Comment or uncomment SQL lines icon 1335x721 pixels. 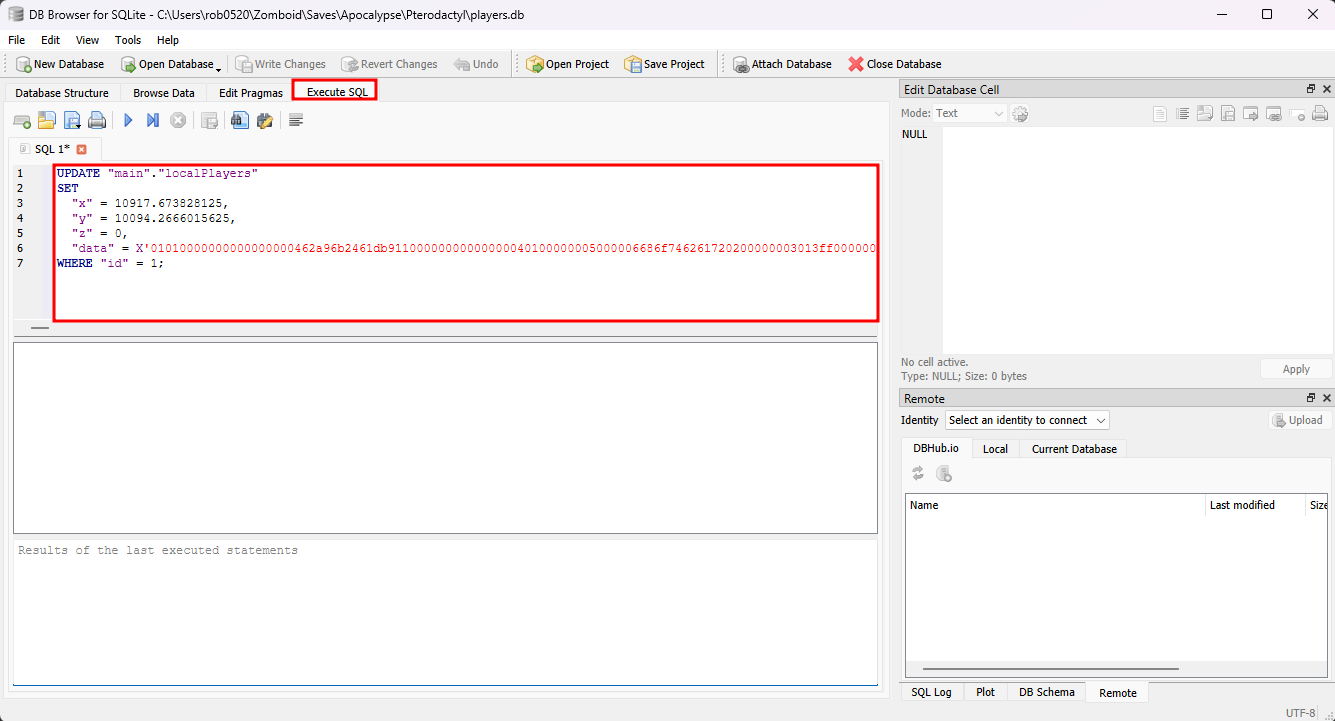(x=296, y=120)
